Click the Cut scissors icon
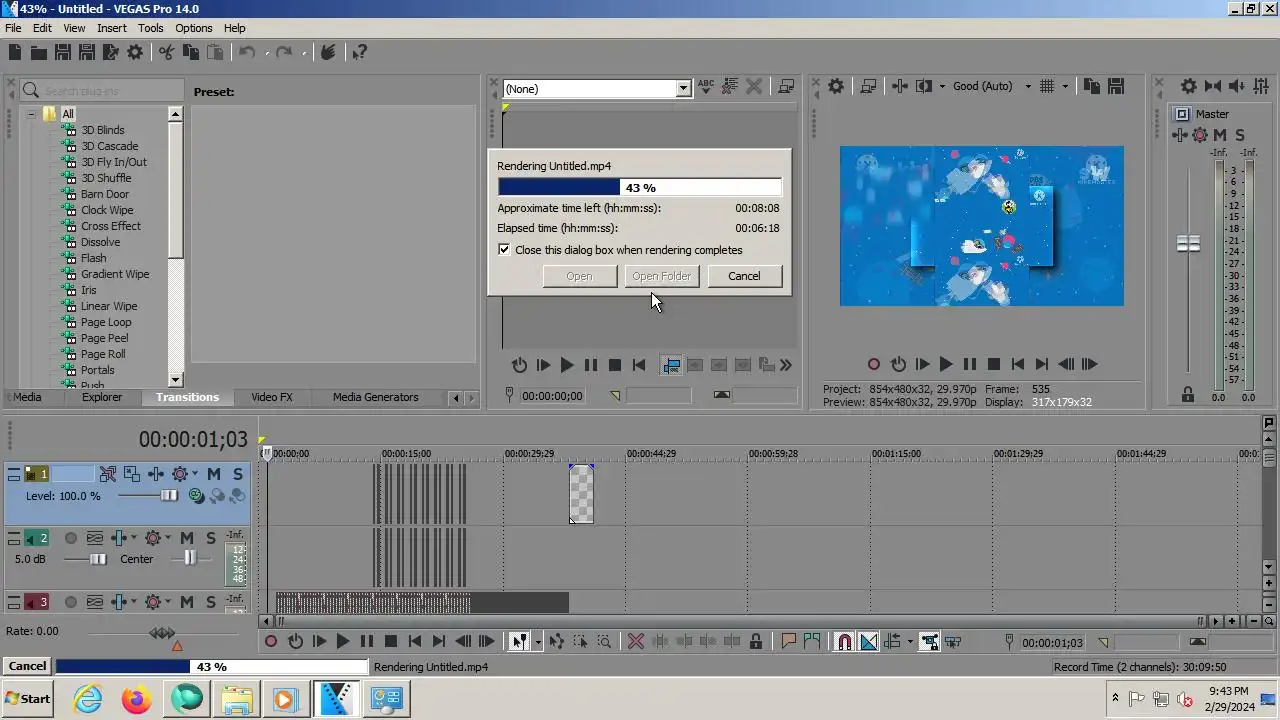 tap(167, 53)
